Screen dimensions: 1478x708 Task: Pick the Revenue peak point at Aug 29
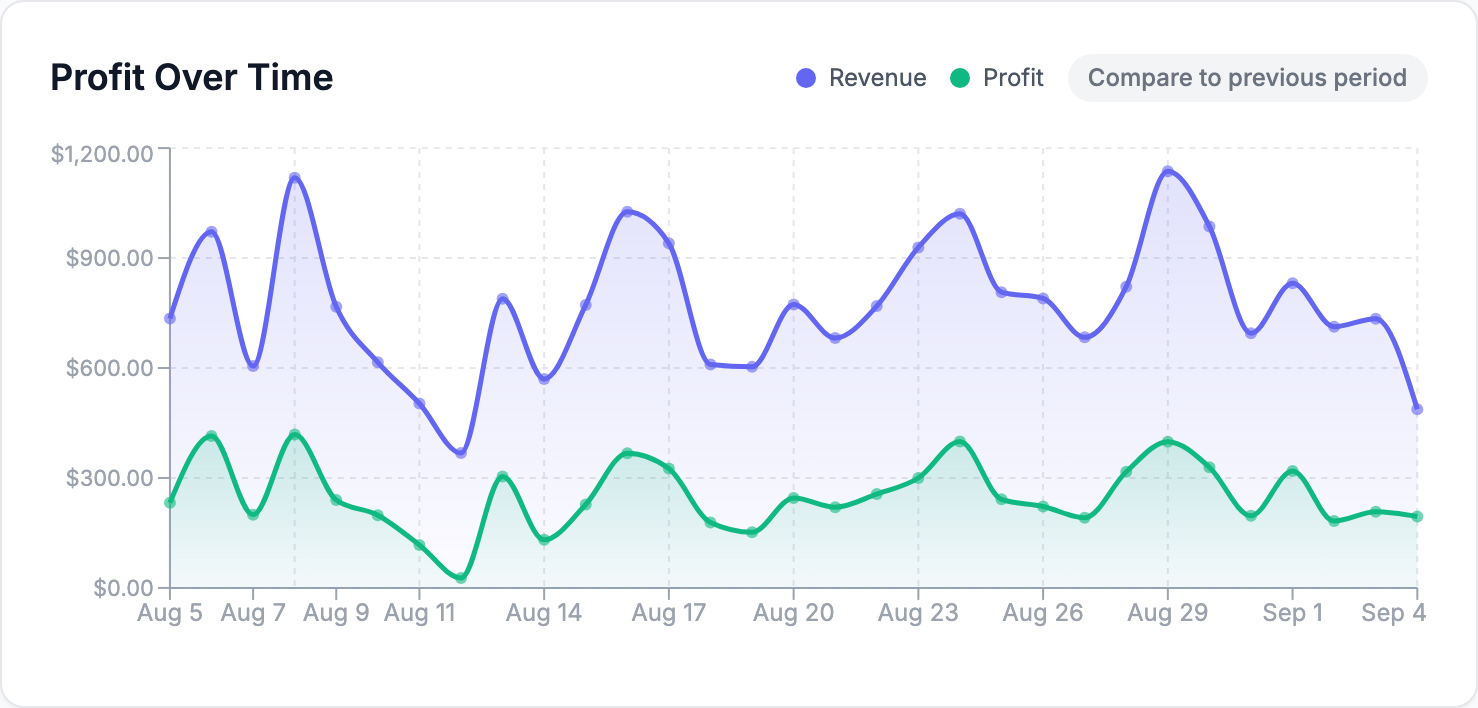pyautogui.click(x=1167, y=171)
